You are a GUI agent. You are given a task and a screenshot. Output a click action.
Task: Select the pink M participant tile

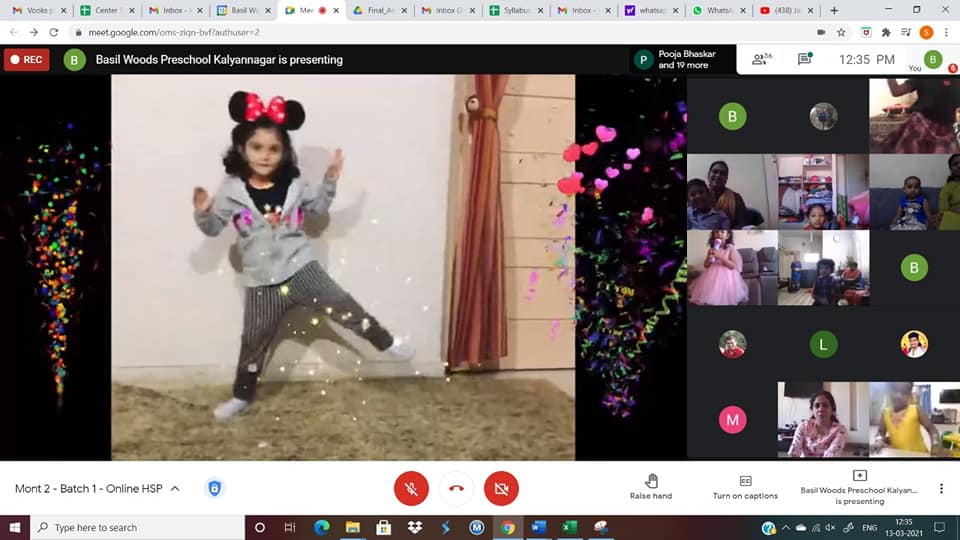click(732, 420)
